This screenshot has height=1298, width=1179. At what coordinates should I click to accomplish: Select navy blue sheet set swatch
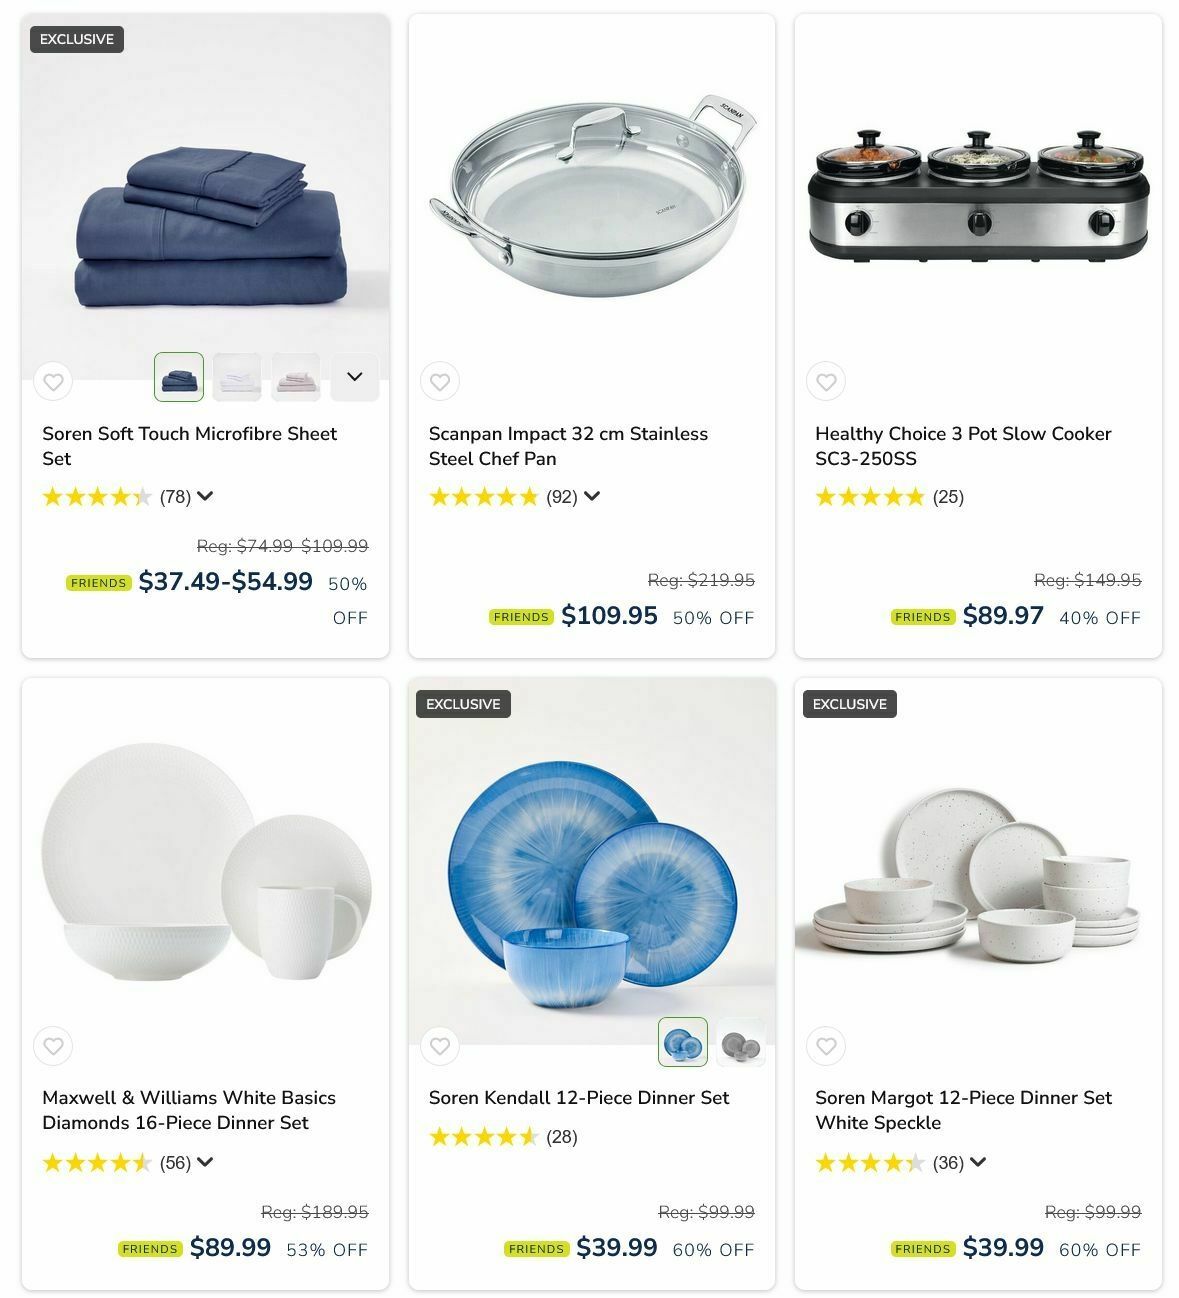coord(179,377)
